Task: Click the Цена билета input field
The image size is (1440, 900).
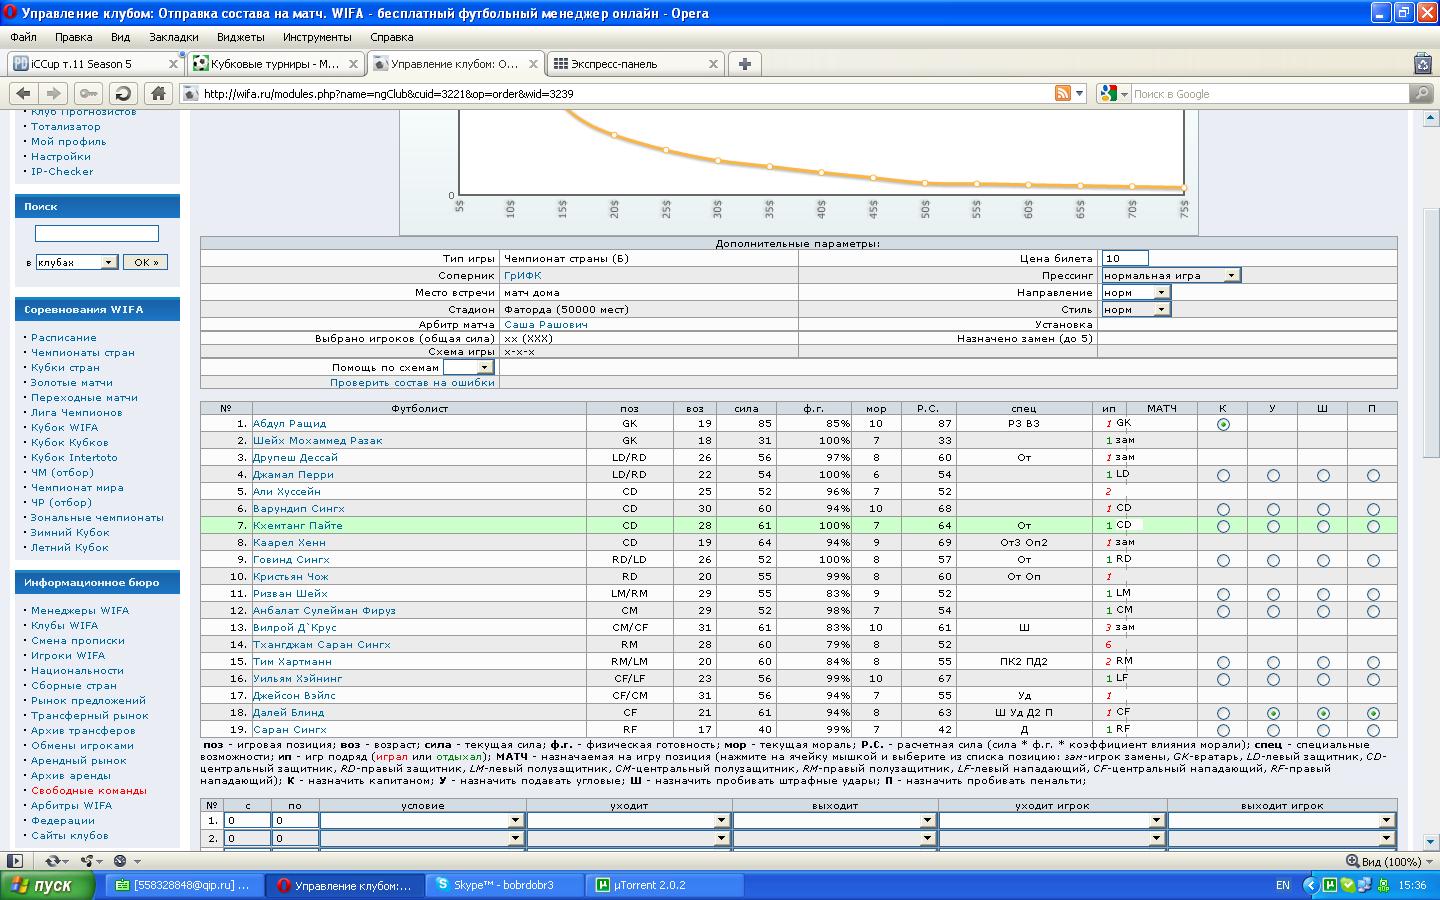Action: (1125, 258)
